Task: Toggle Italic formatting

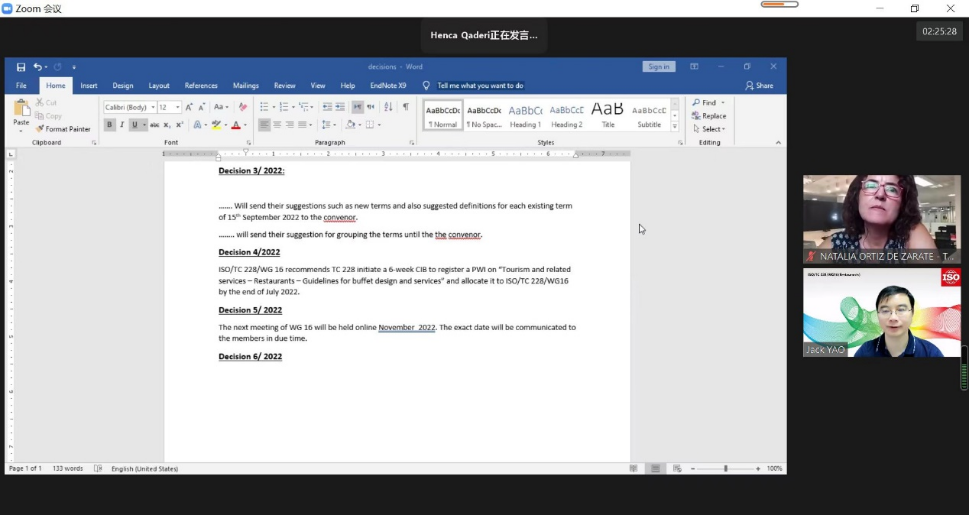Action: coord(122,125)
